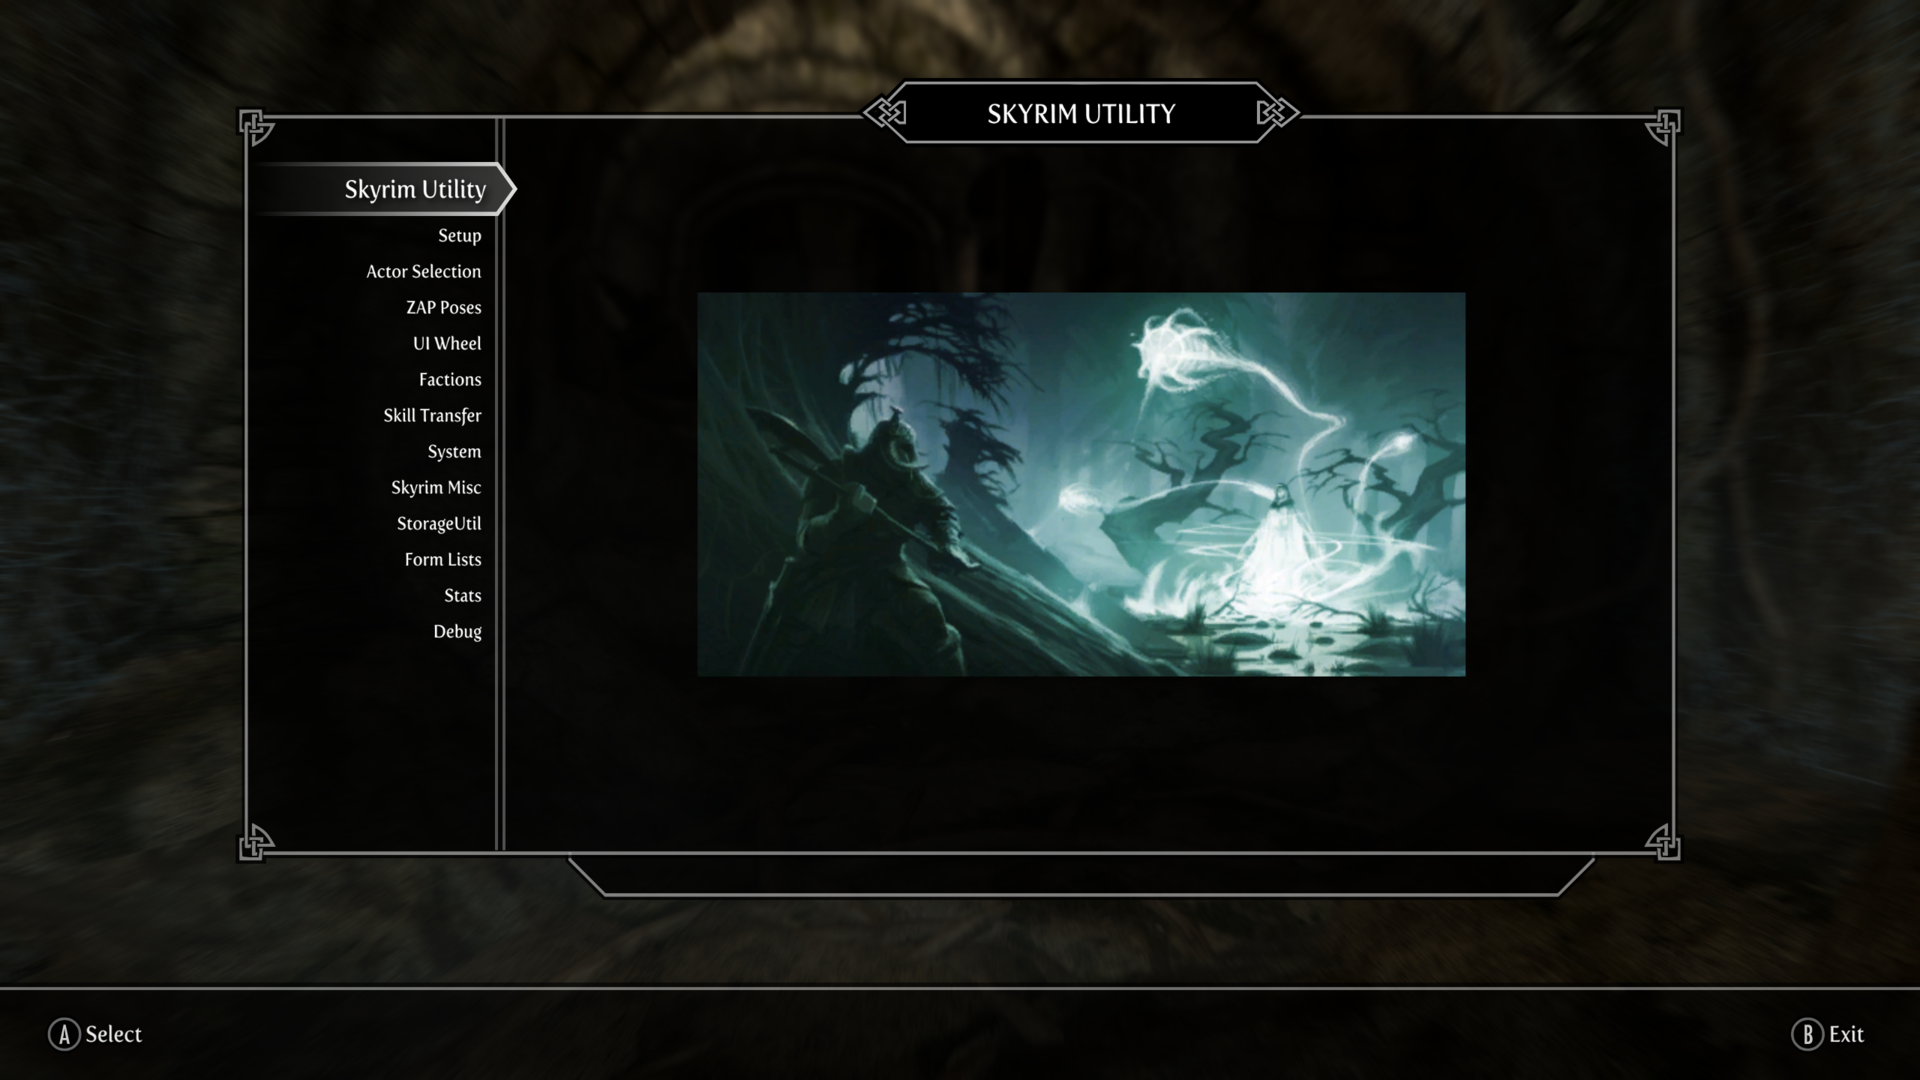Open the Actor Selection page
The height and width of the screenshot is (1080, 1920).
tap(423, 272)
